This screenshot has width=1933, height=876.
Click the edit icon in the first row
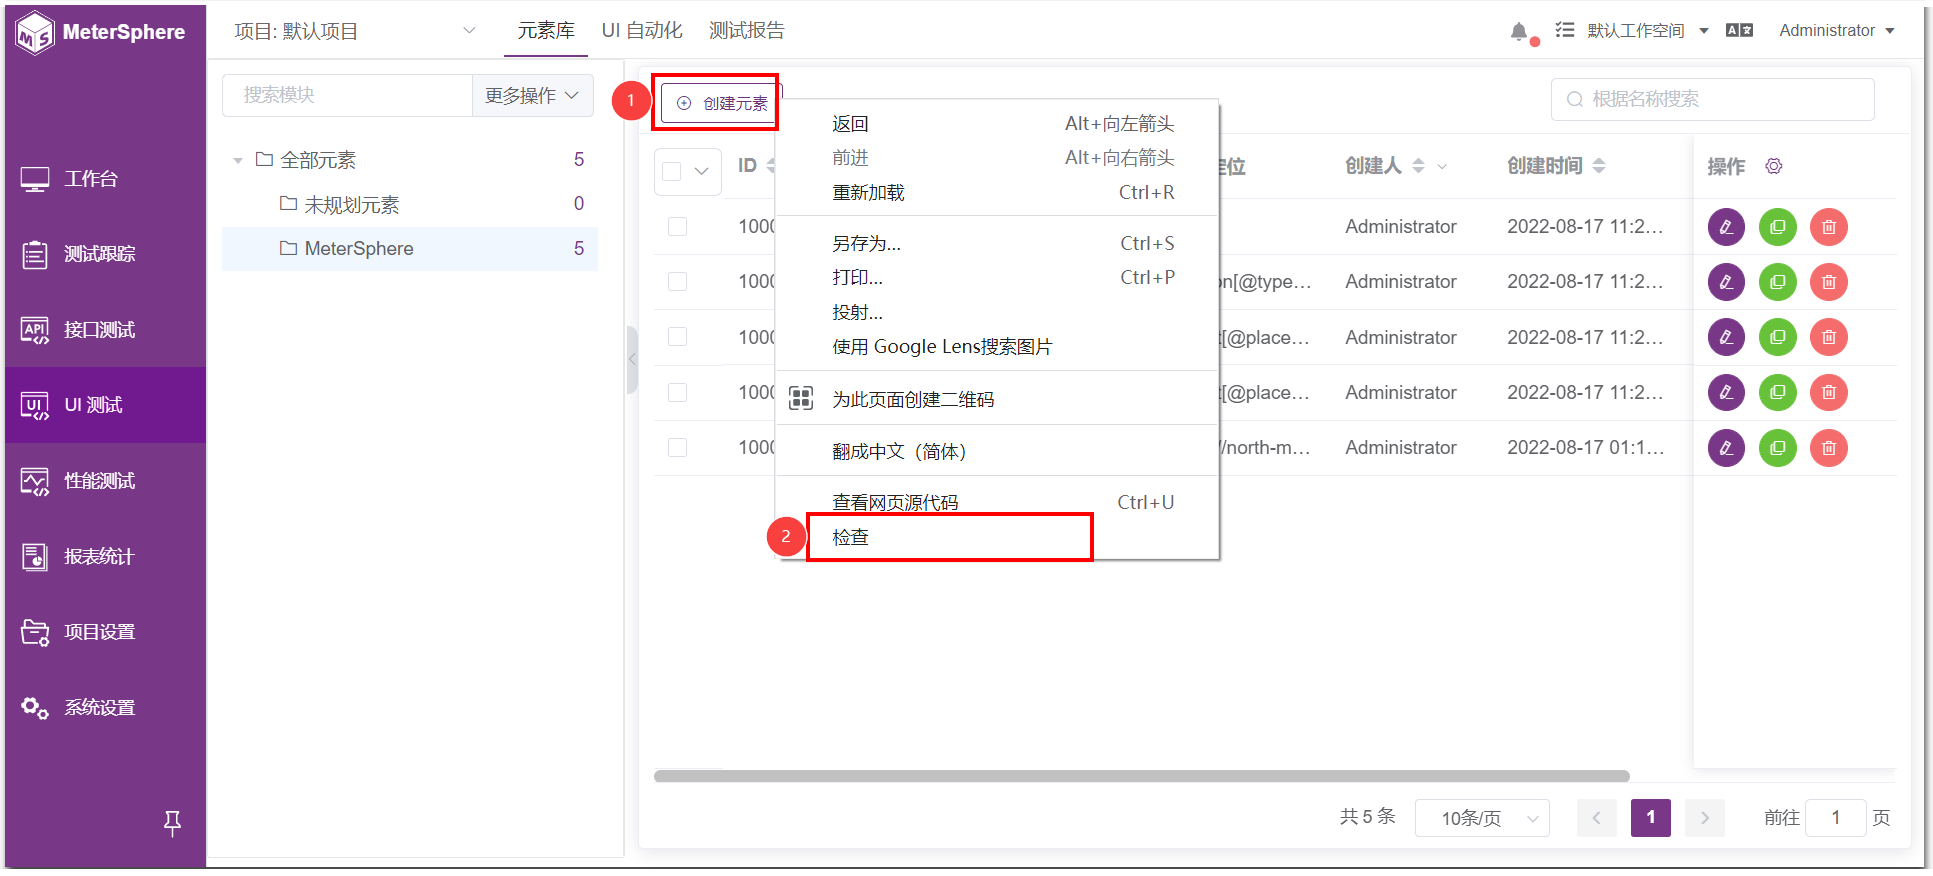tap(1726, 227)
